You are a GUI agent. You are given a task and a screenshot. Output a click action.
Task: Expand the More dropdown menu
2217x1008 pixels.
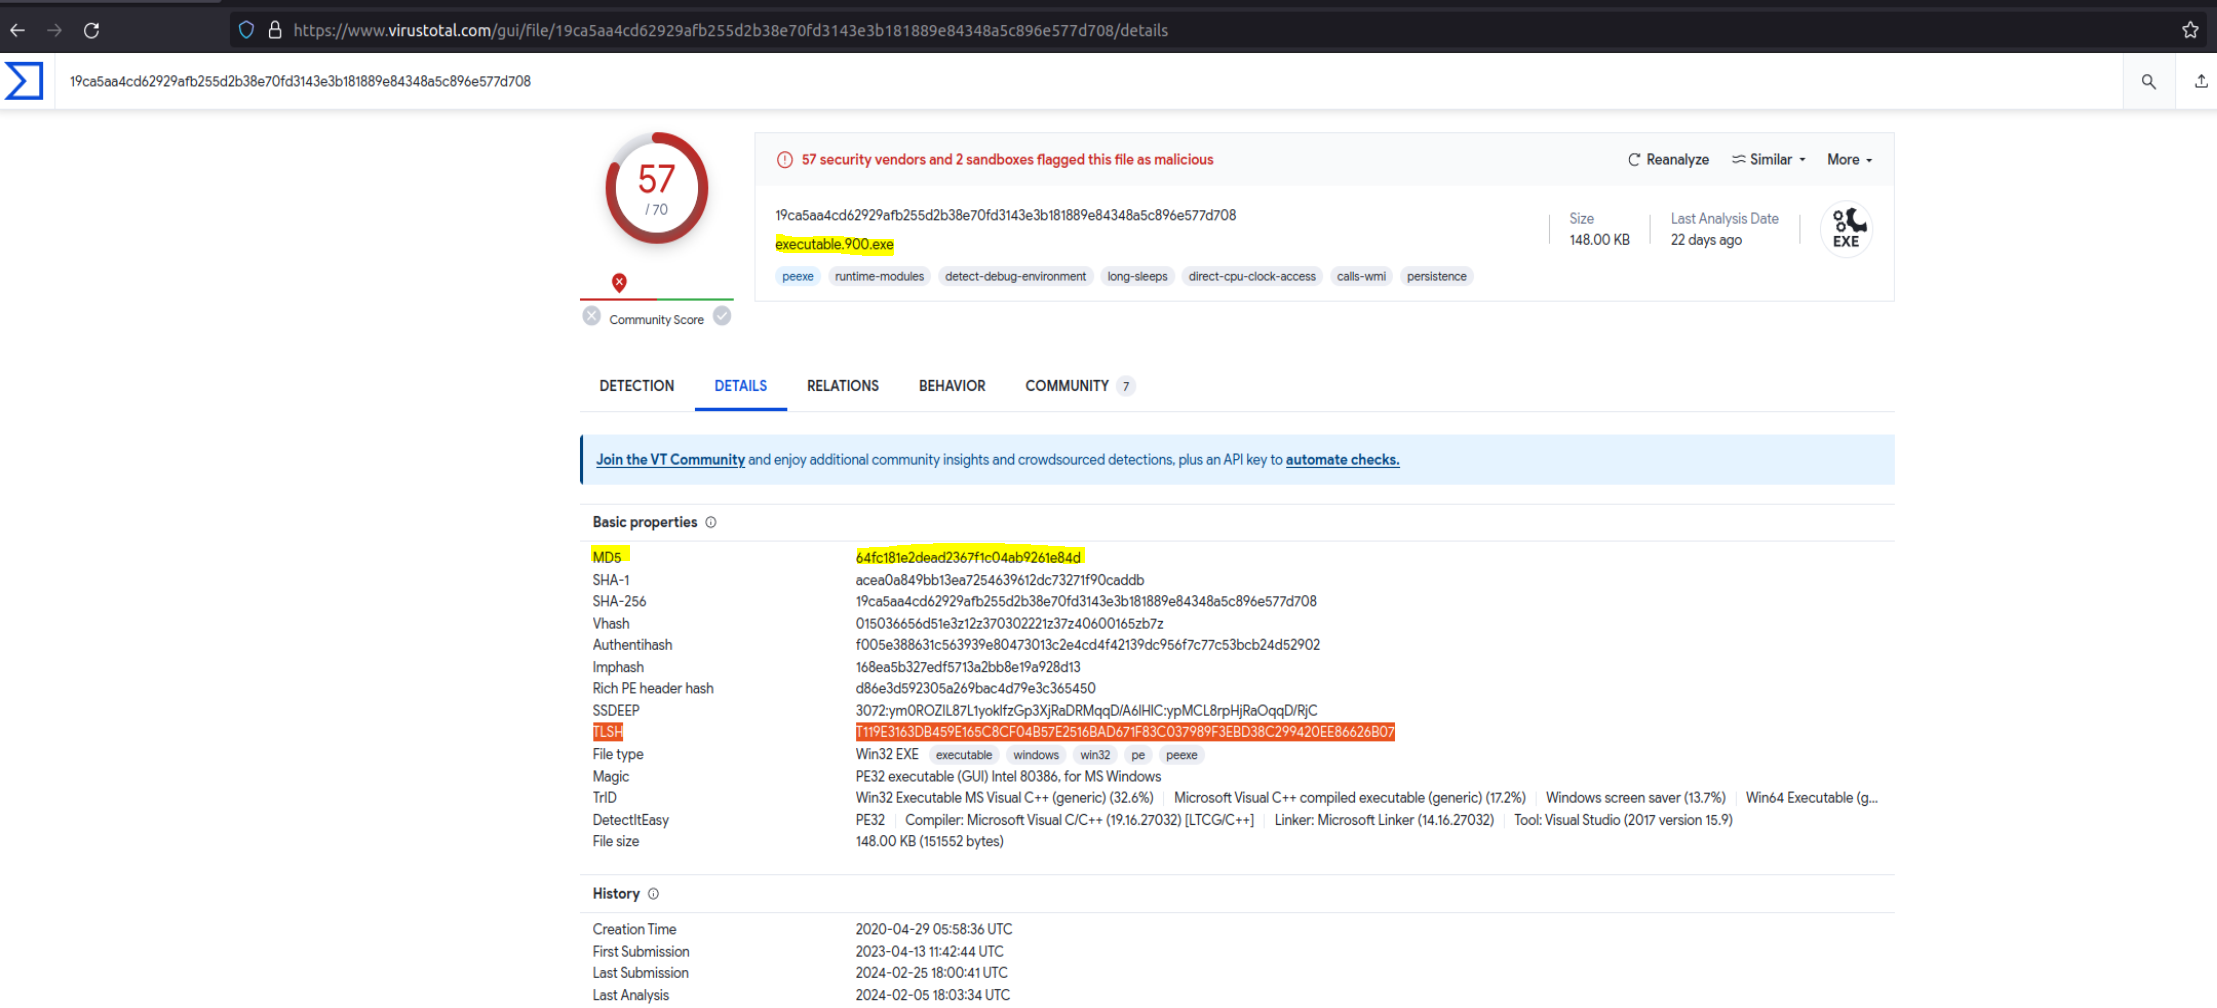(x=1849, y=160)
